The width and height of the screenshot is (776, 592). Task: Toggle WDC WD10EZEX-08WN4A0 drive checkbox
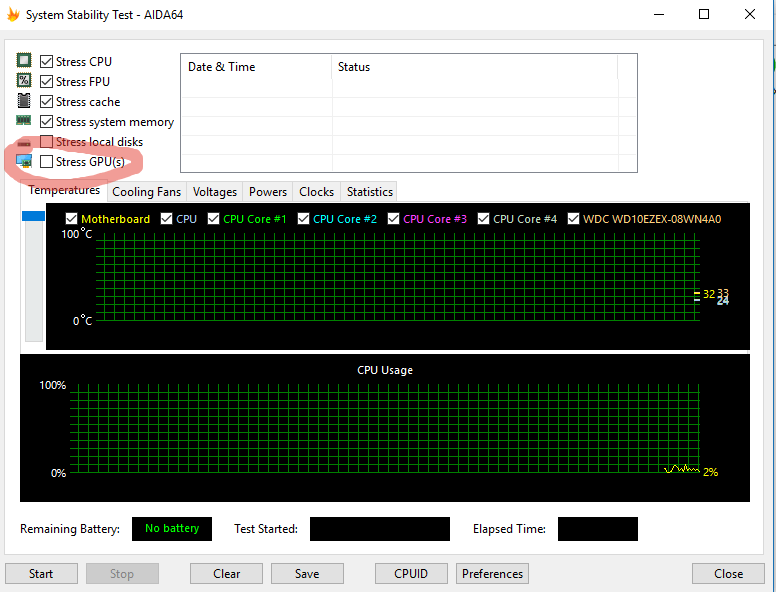(x=574, y=219)
